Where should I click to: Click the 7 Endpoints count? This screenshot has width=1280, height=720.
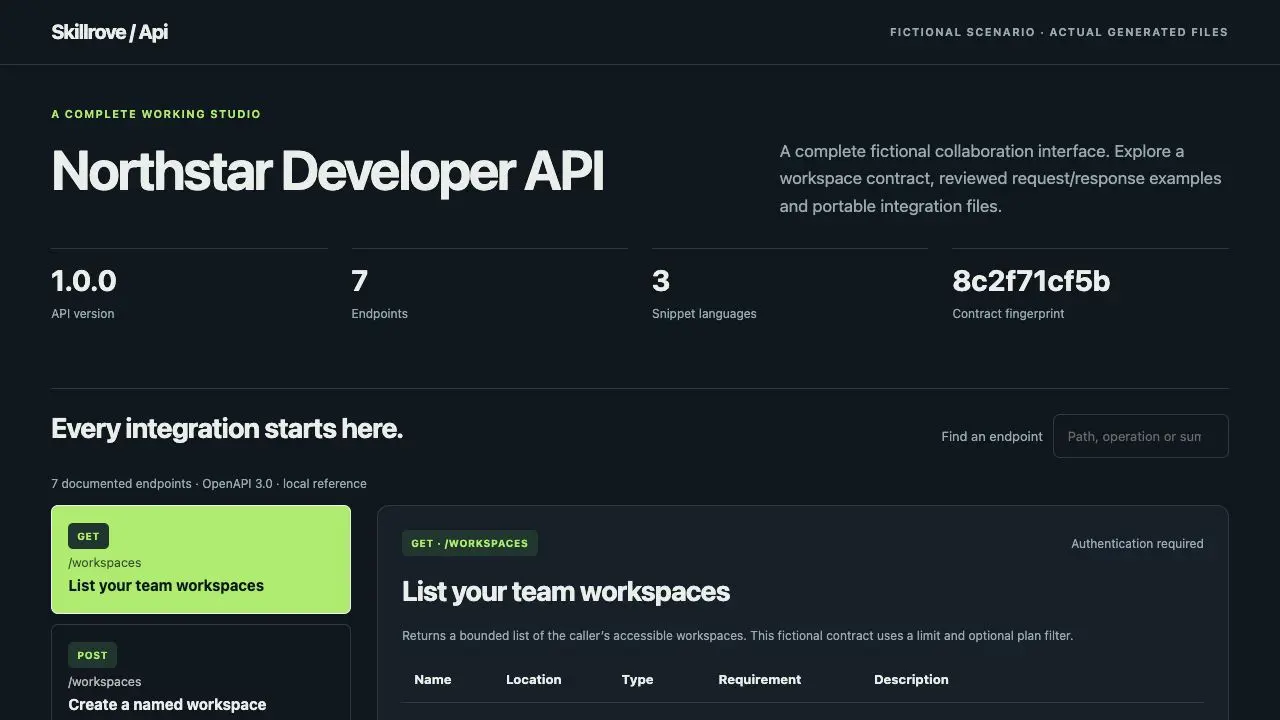(360, 281)
